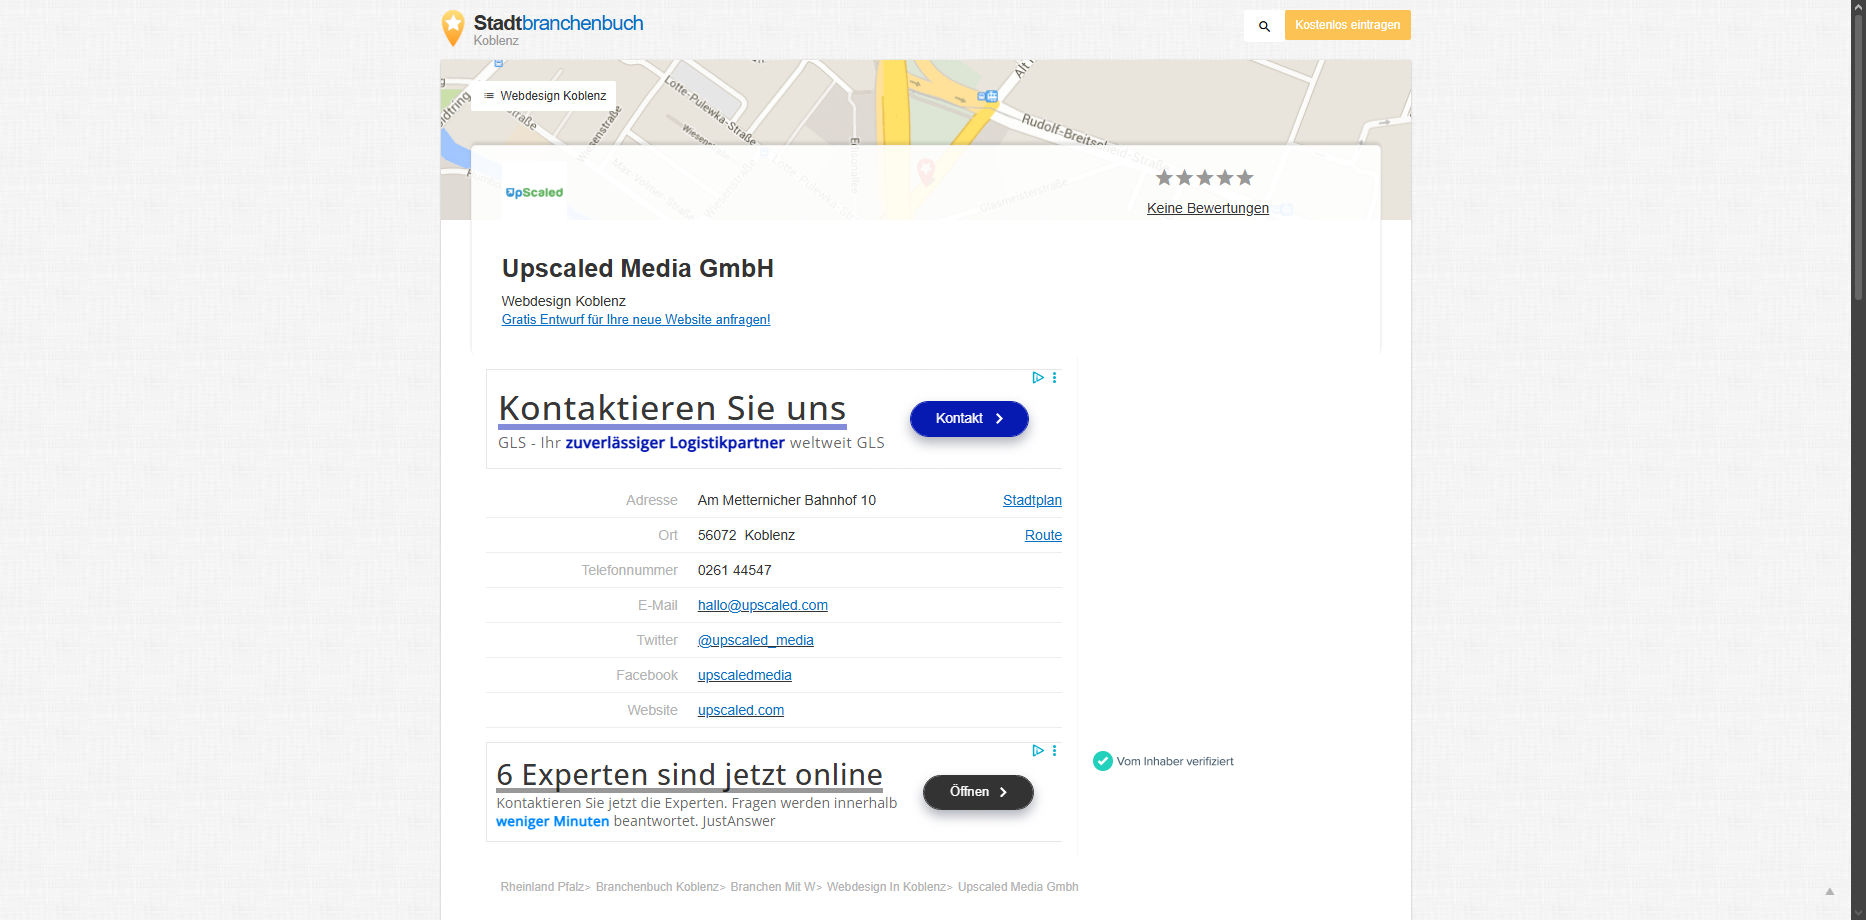
Task: Click the scroll-to-top arrow icon
Action: coord(1830,891)
